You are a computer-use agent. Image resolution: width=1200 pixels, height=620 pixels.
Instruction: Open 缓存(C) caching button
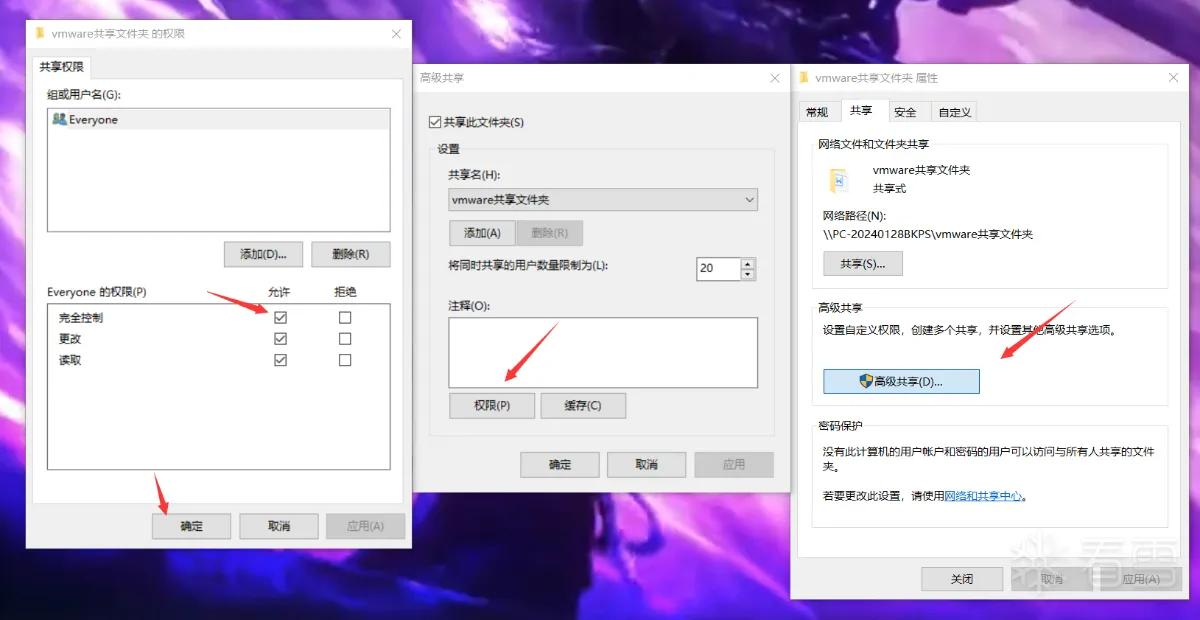pyautogui.click(x=583, y=405)
